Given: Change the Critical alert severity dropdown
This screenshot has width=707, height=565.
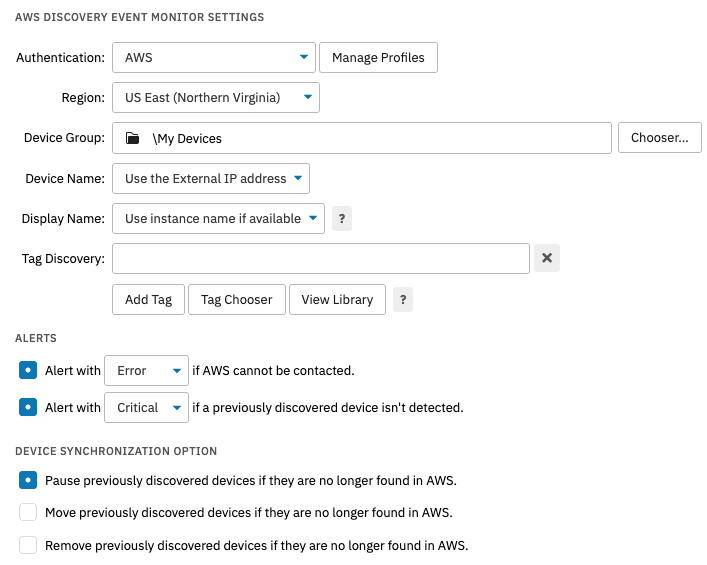Looking at the screenshot, I should [x=146, y=407].
